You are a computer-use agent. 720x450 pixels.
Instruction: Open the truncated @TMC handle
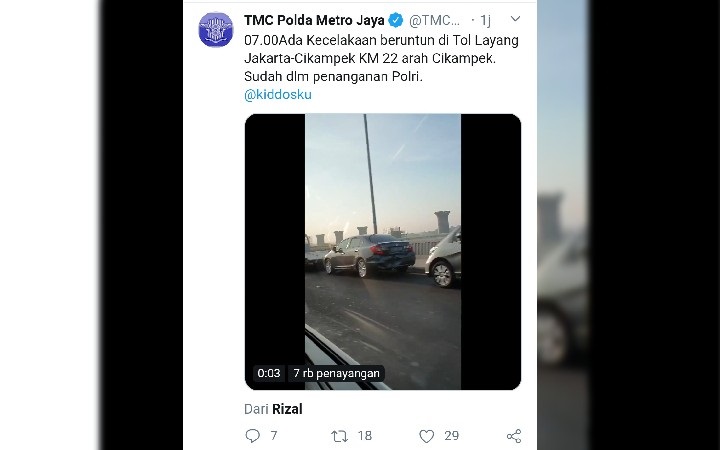434,20
